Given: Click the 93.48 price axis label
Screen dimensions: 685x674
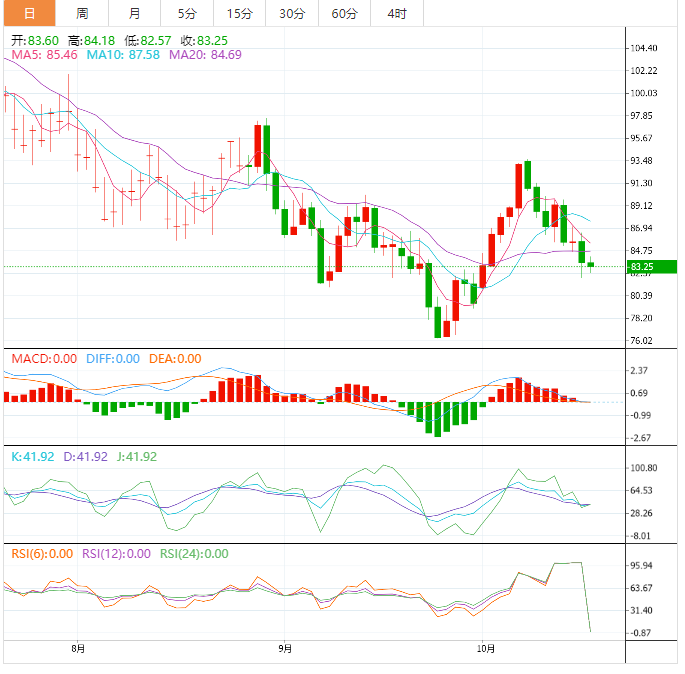Looking at the screenshot, I should [641, 161].
